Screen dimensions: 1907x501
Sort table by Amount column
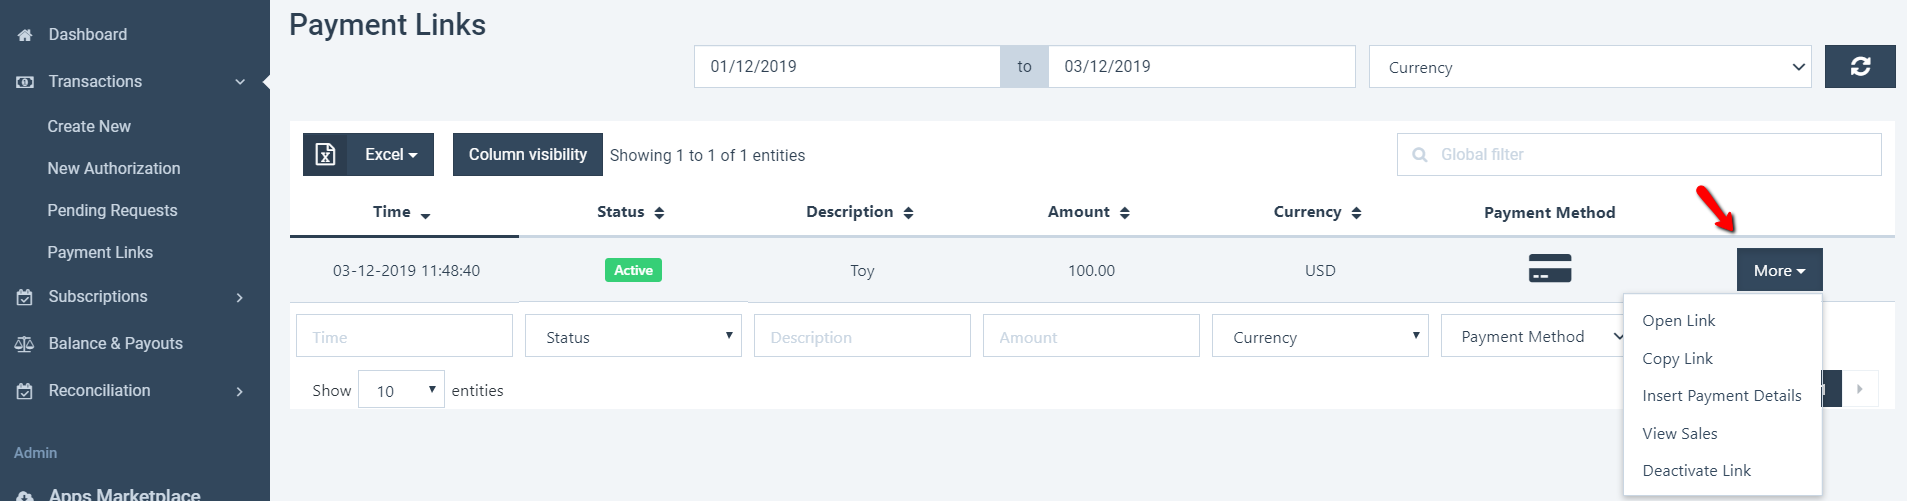(1088, 212)
